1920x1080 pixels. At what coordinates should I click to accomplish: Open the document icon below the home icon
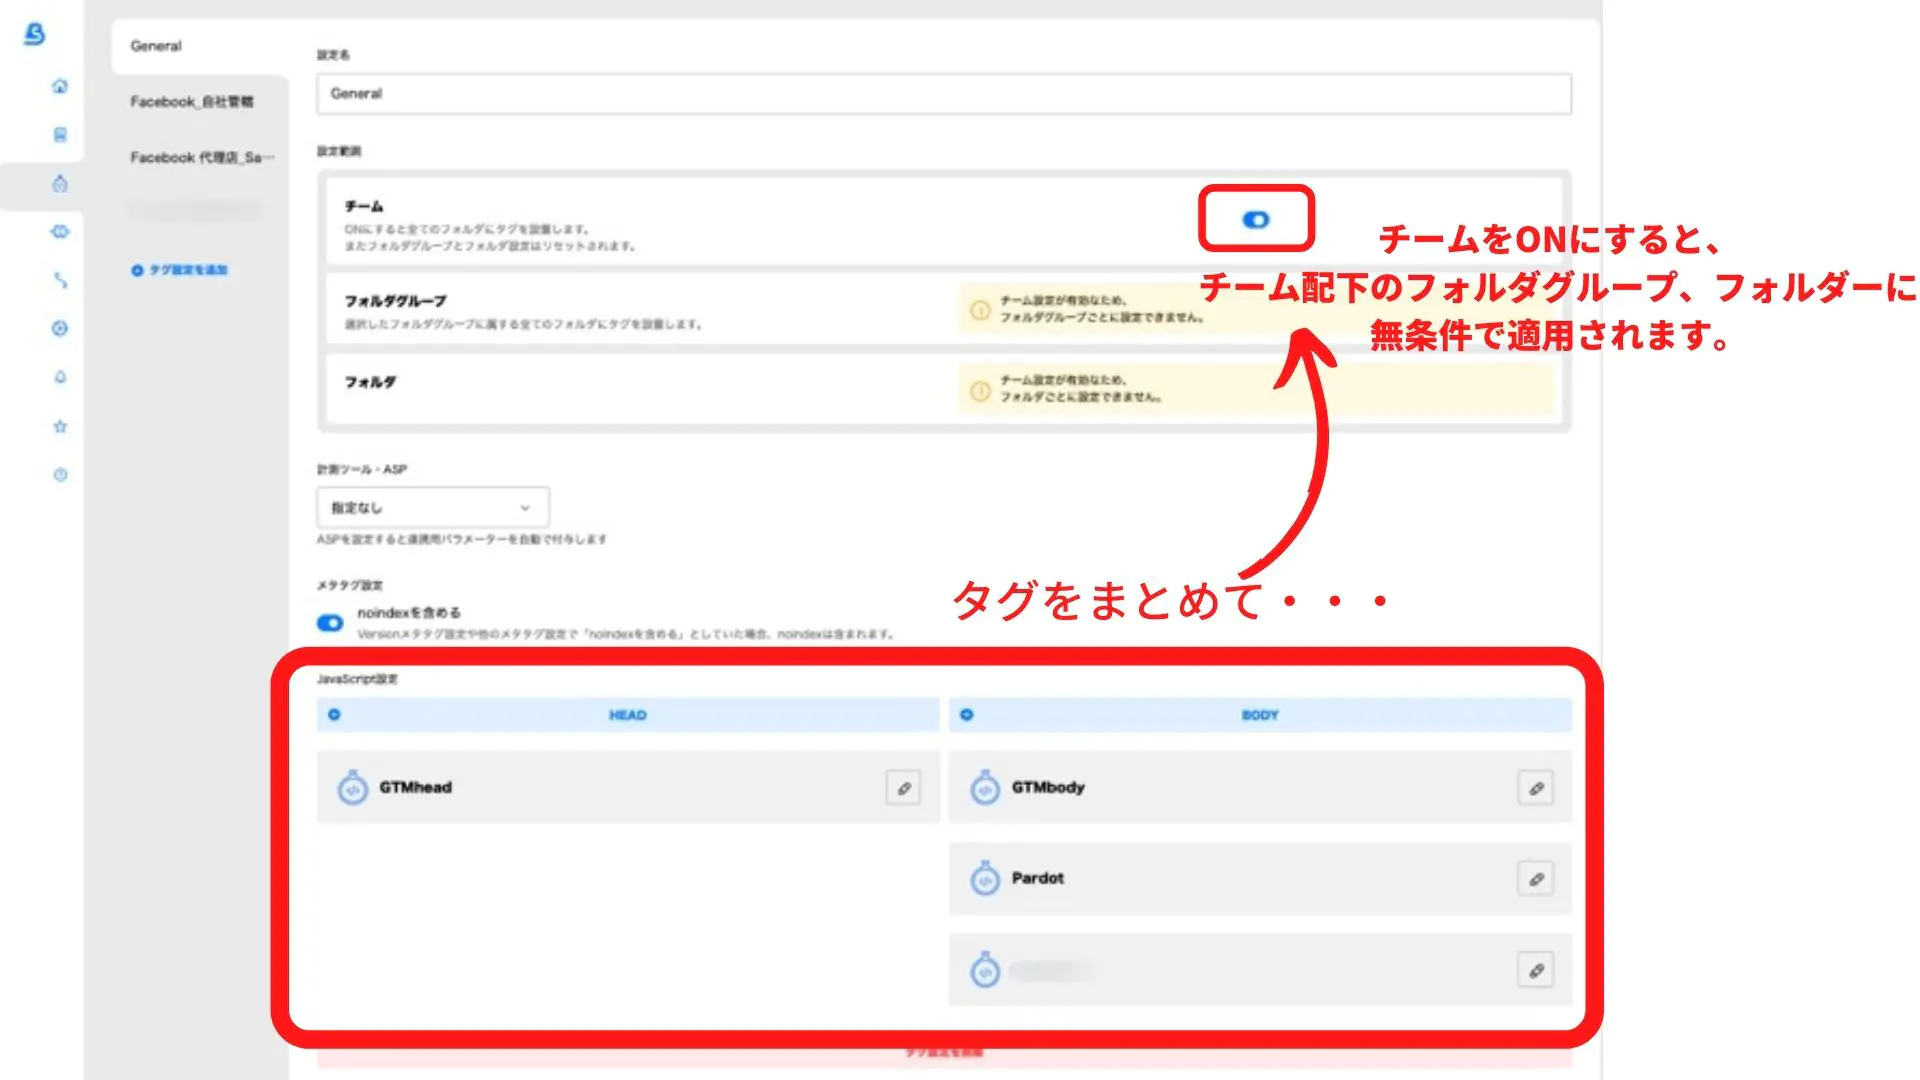(x=60, y=135)
